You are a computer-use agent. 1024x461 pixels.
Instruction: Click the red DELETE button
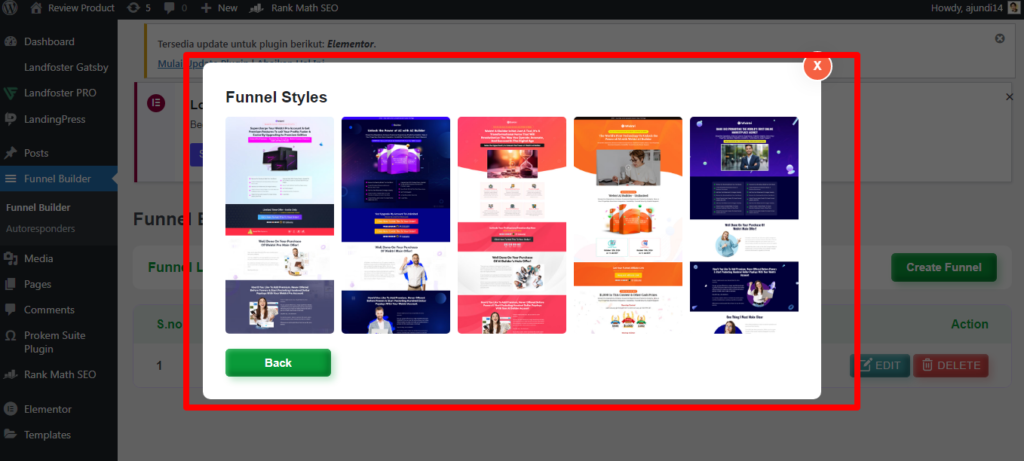pos(950,365)
